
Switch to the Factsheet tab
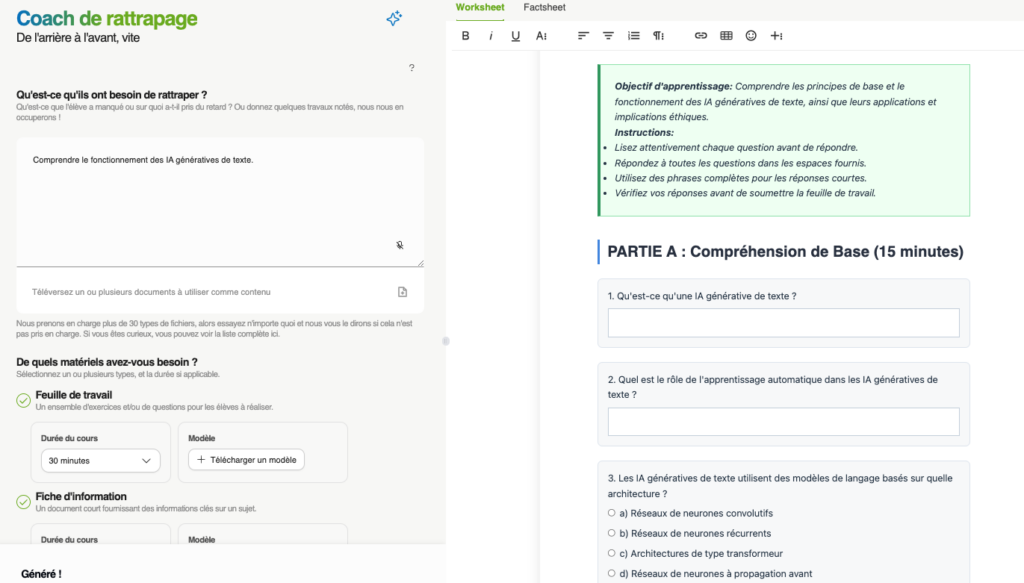coord(544,7)
